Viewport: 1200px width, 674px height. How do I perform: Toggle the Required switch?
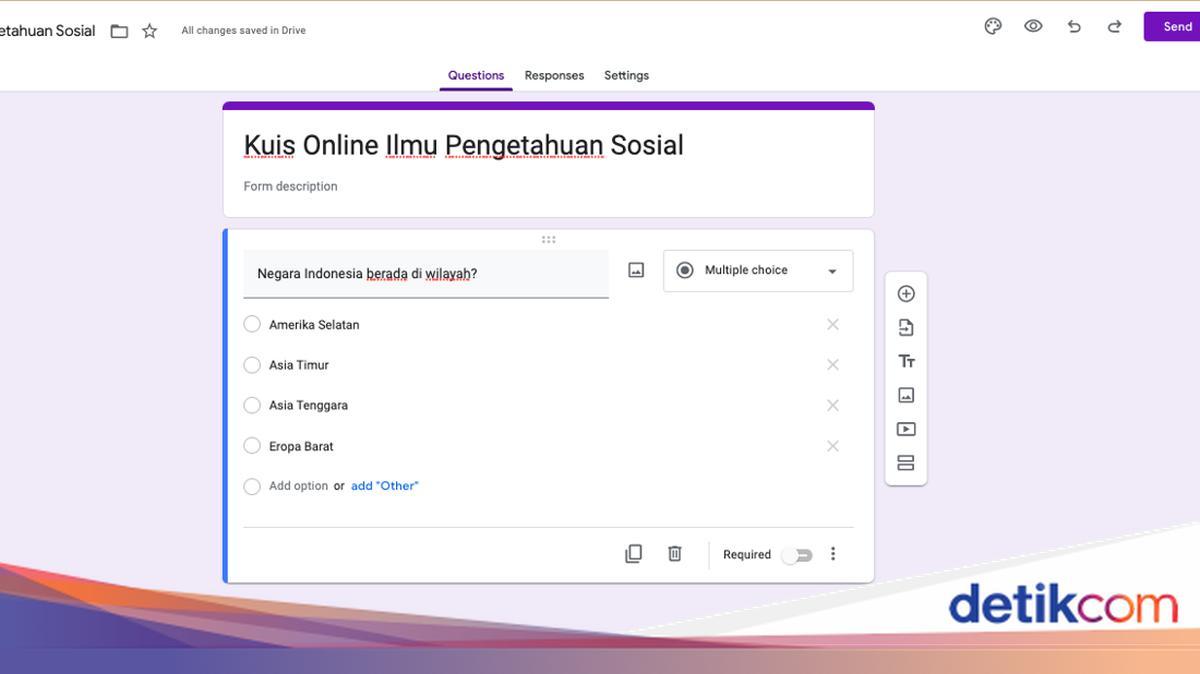(797, 555)
